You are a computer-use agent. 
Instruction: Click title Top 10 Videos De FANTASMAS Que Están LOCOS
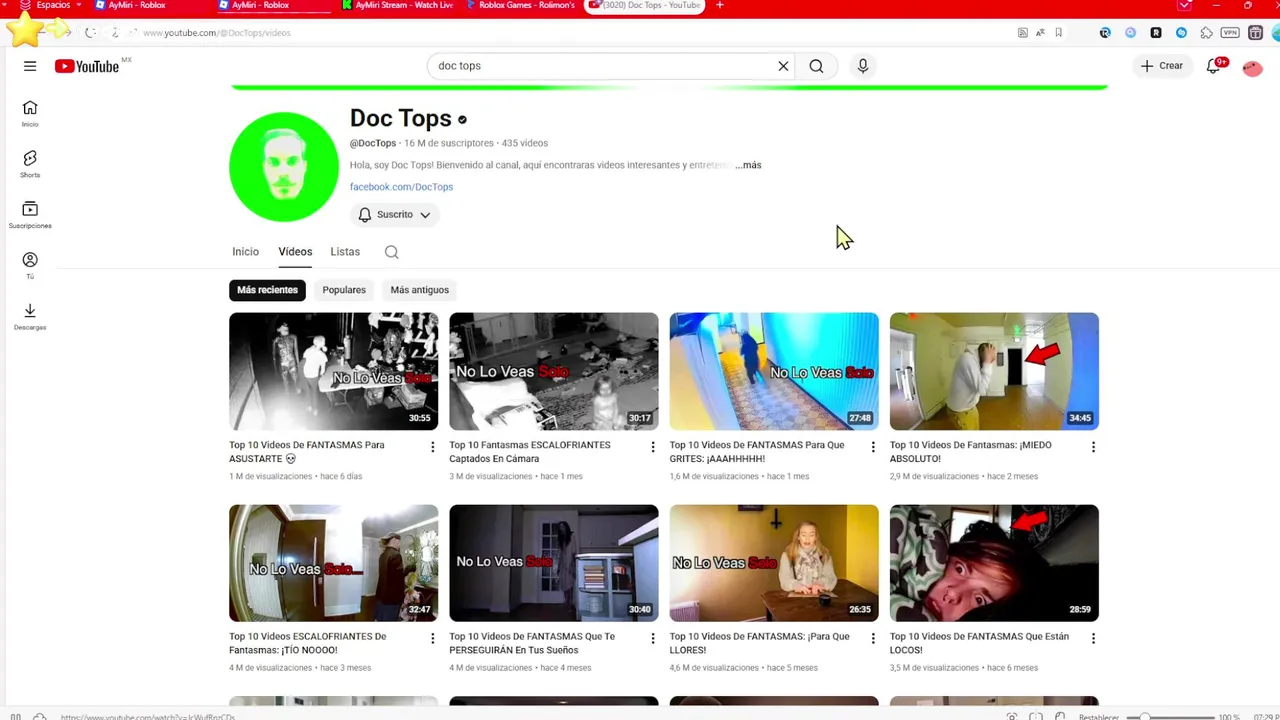point(979,643)
